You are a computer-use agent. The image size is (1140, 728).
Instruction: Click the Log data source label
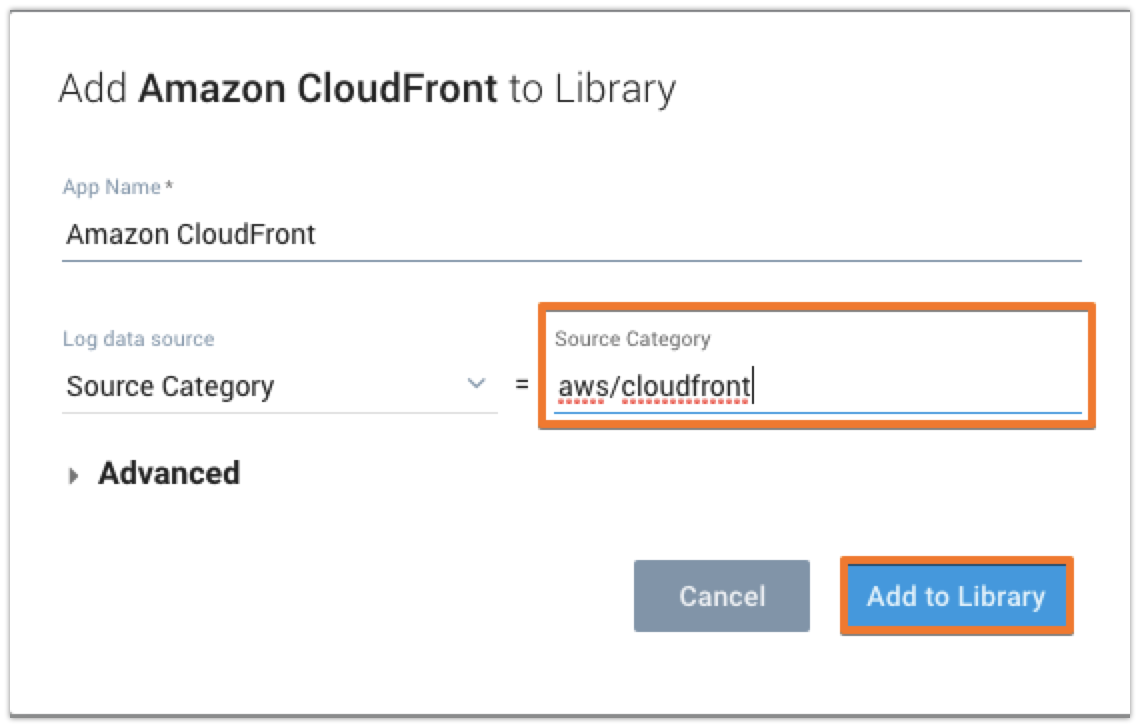pyautogui.click(x=139, y=339)
